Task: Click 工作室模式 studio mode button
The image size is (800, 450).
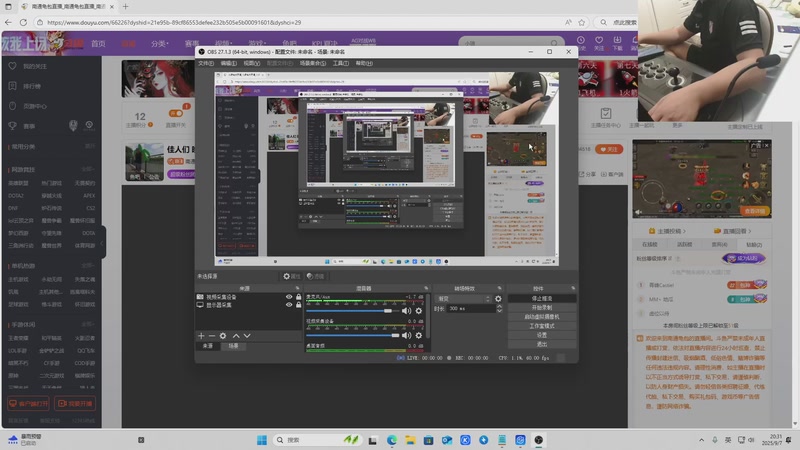Action: point(542,326)
